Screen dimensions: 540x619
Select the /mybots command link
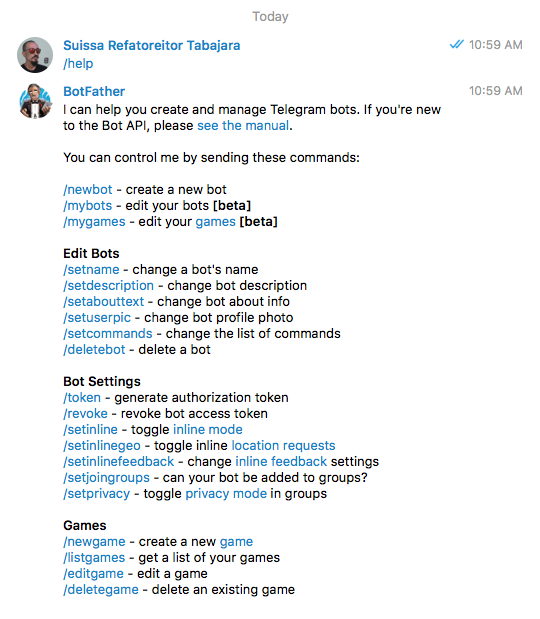[88, 206]
